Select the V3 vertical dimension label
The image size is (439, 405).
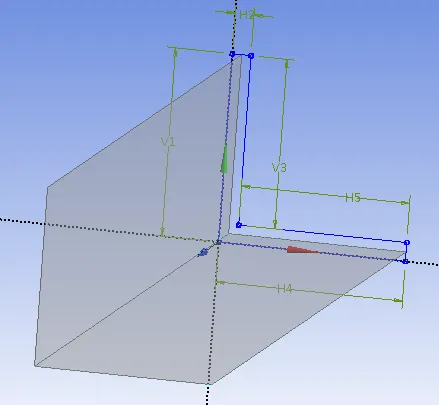point(279,167)
